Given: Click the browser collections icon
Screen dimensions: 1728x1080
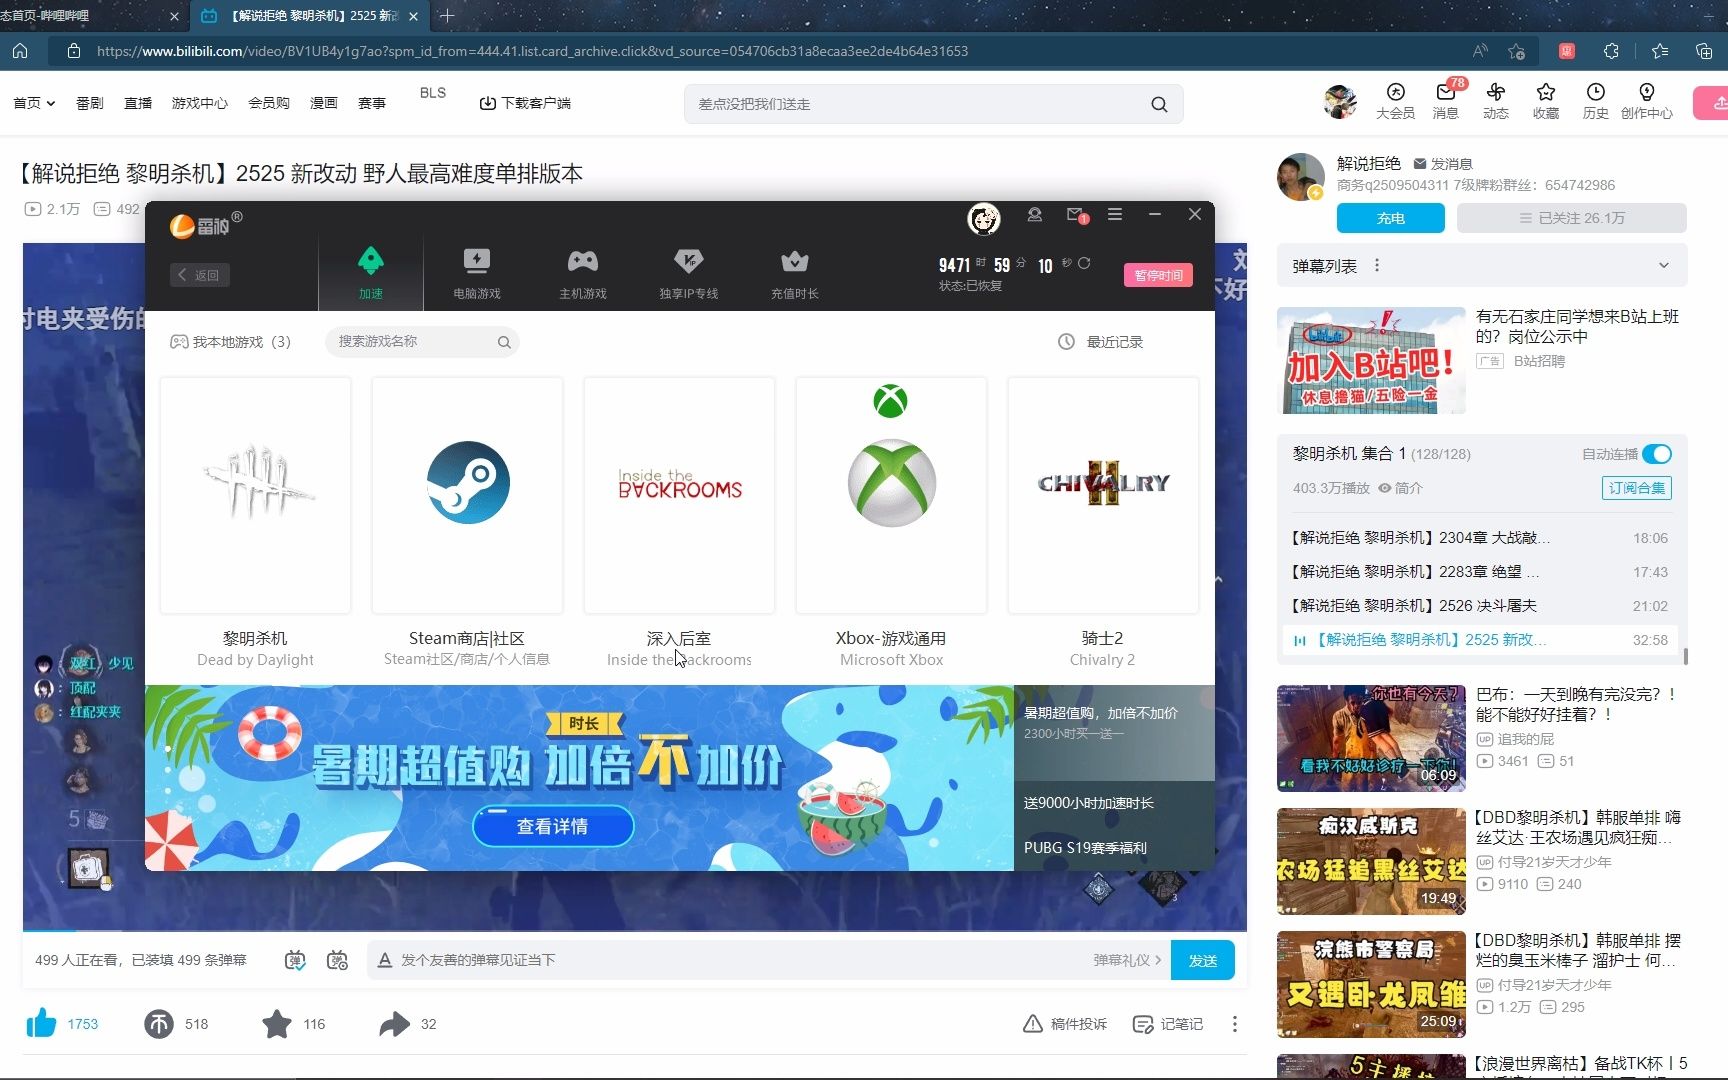Looking at the screenshot, I should click(x=1704, y=51).
